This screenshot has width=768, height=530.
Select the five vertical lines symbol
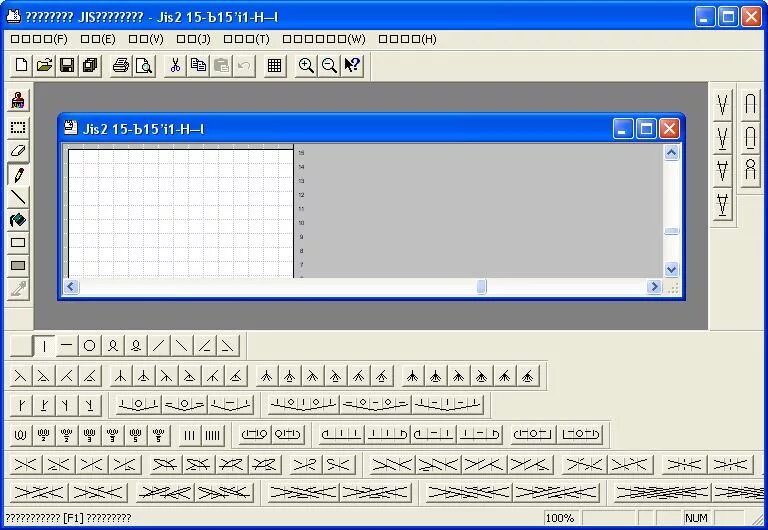point(213,435)
